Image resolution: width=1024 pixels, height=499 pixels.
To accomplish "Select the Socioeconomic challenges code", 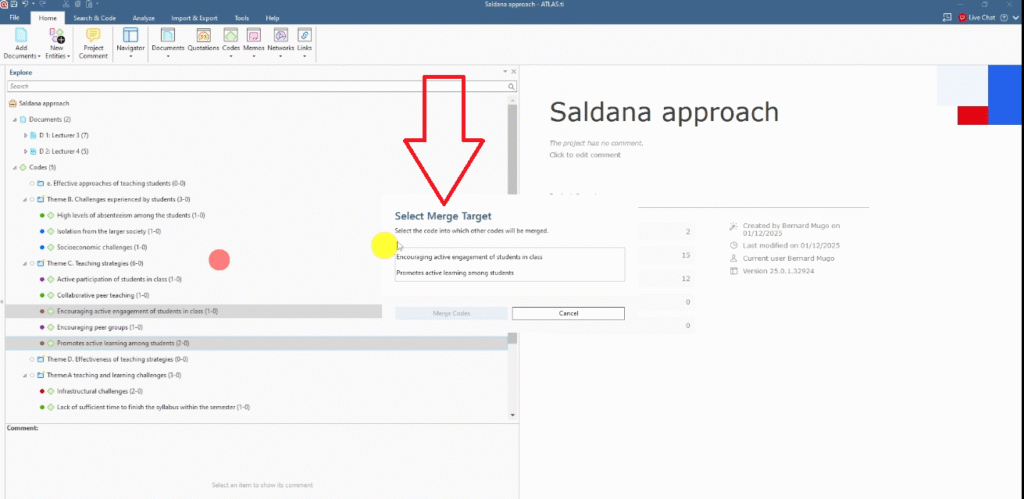I will click(102, 247).
